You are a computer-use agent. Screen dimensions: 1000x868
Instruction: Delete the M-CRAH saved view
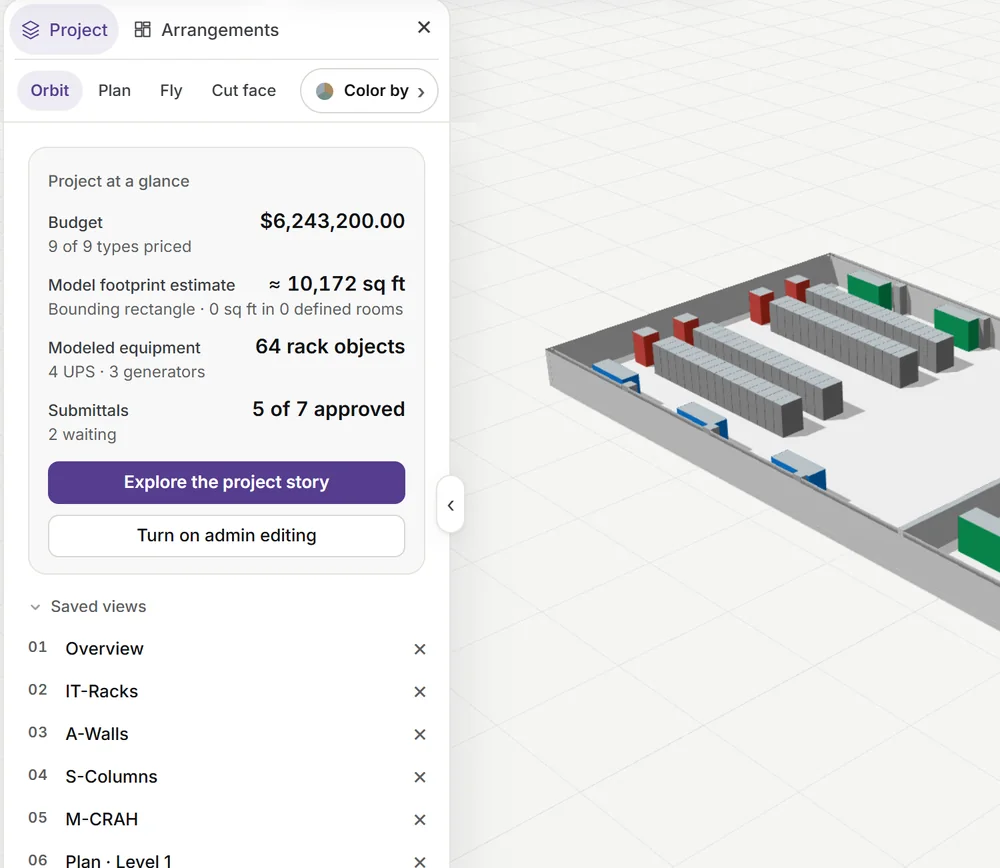tap(420, 820)
